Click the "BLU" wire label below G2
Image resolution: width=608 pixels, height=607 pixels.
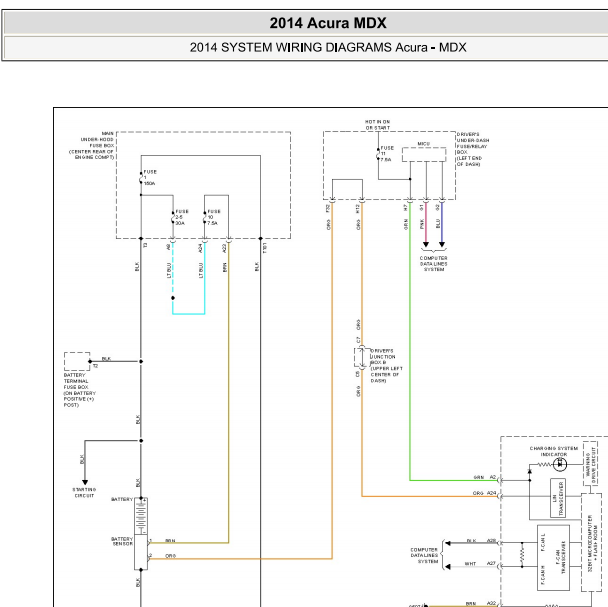[x=438, y=224]
